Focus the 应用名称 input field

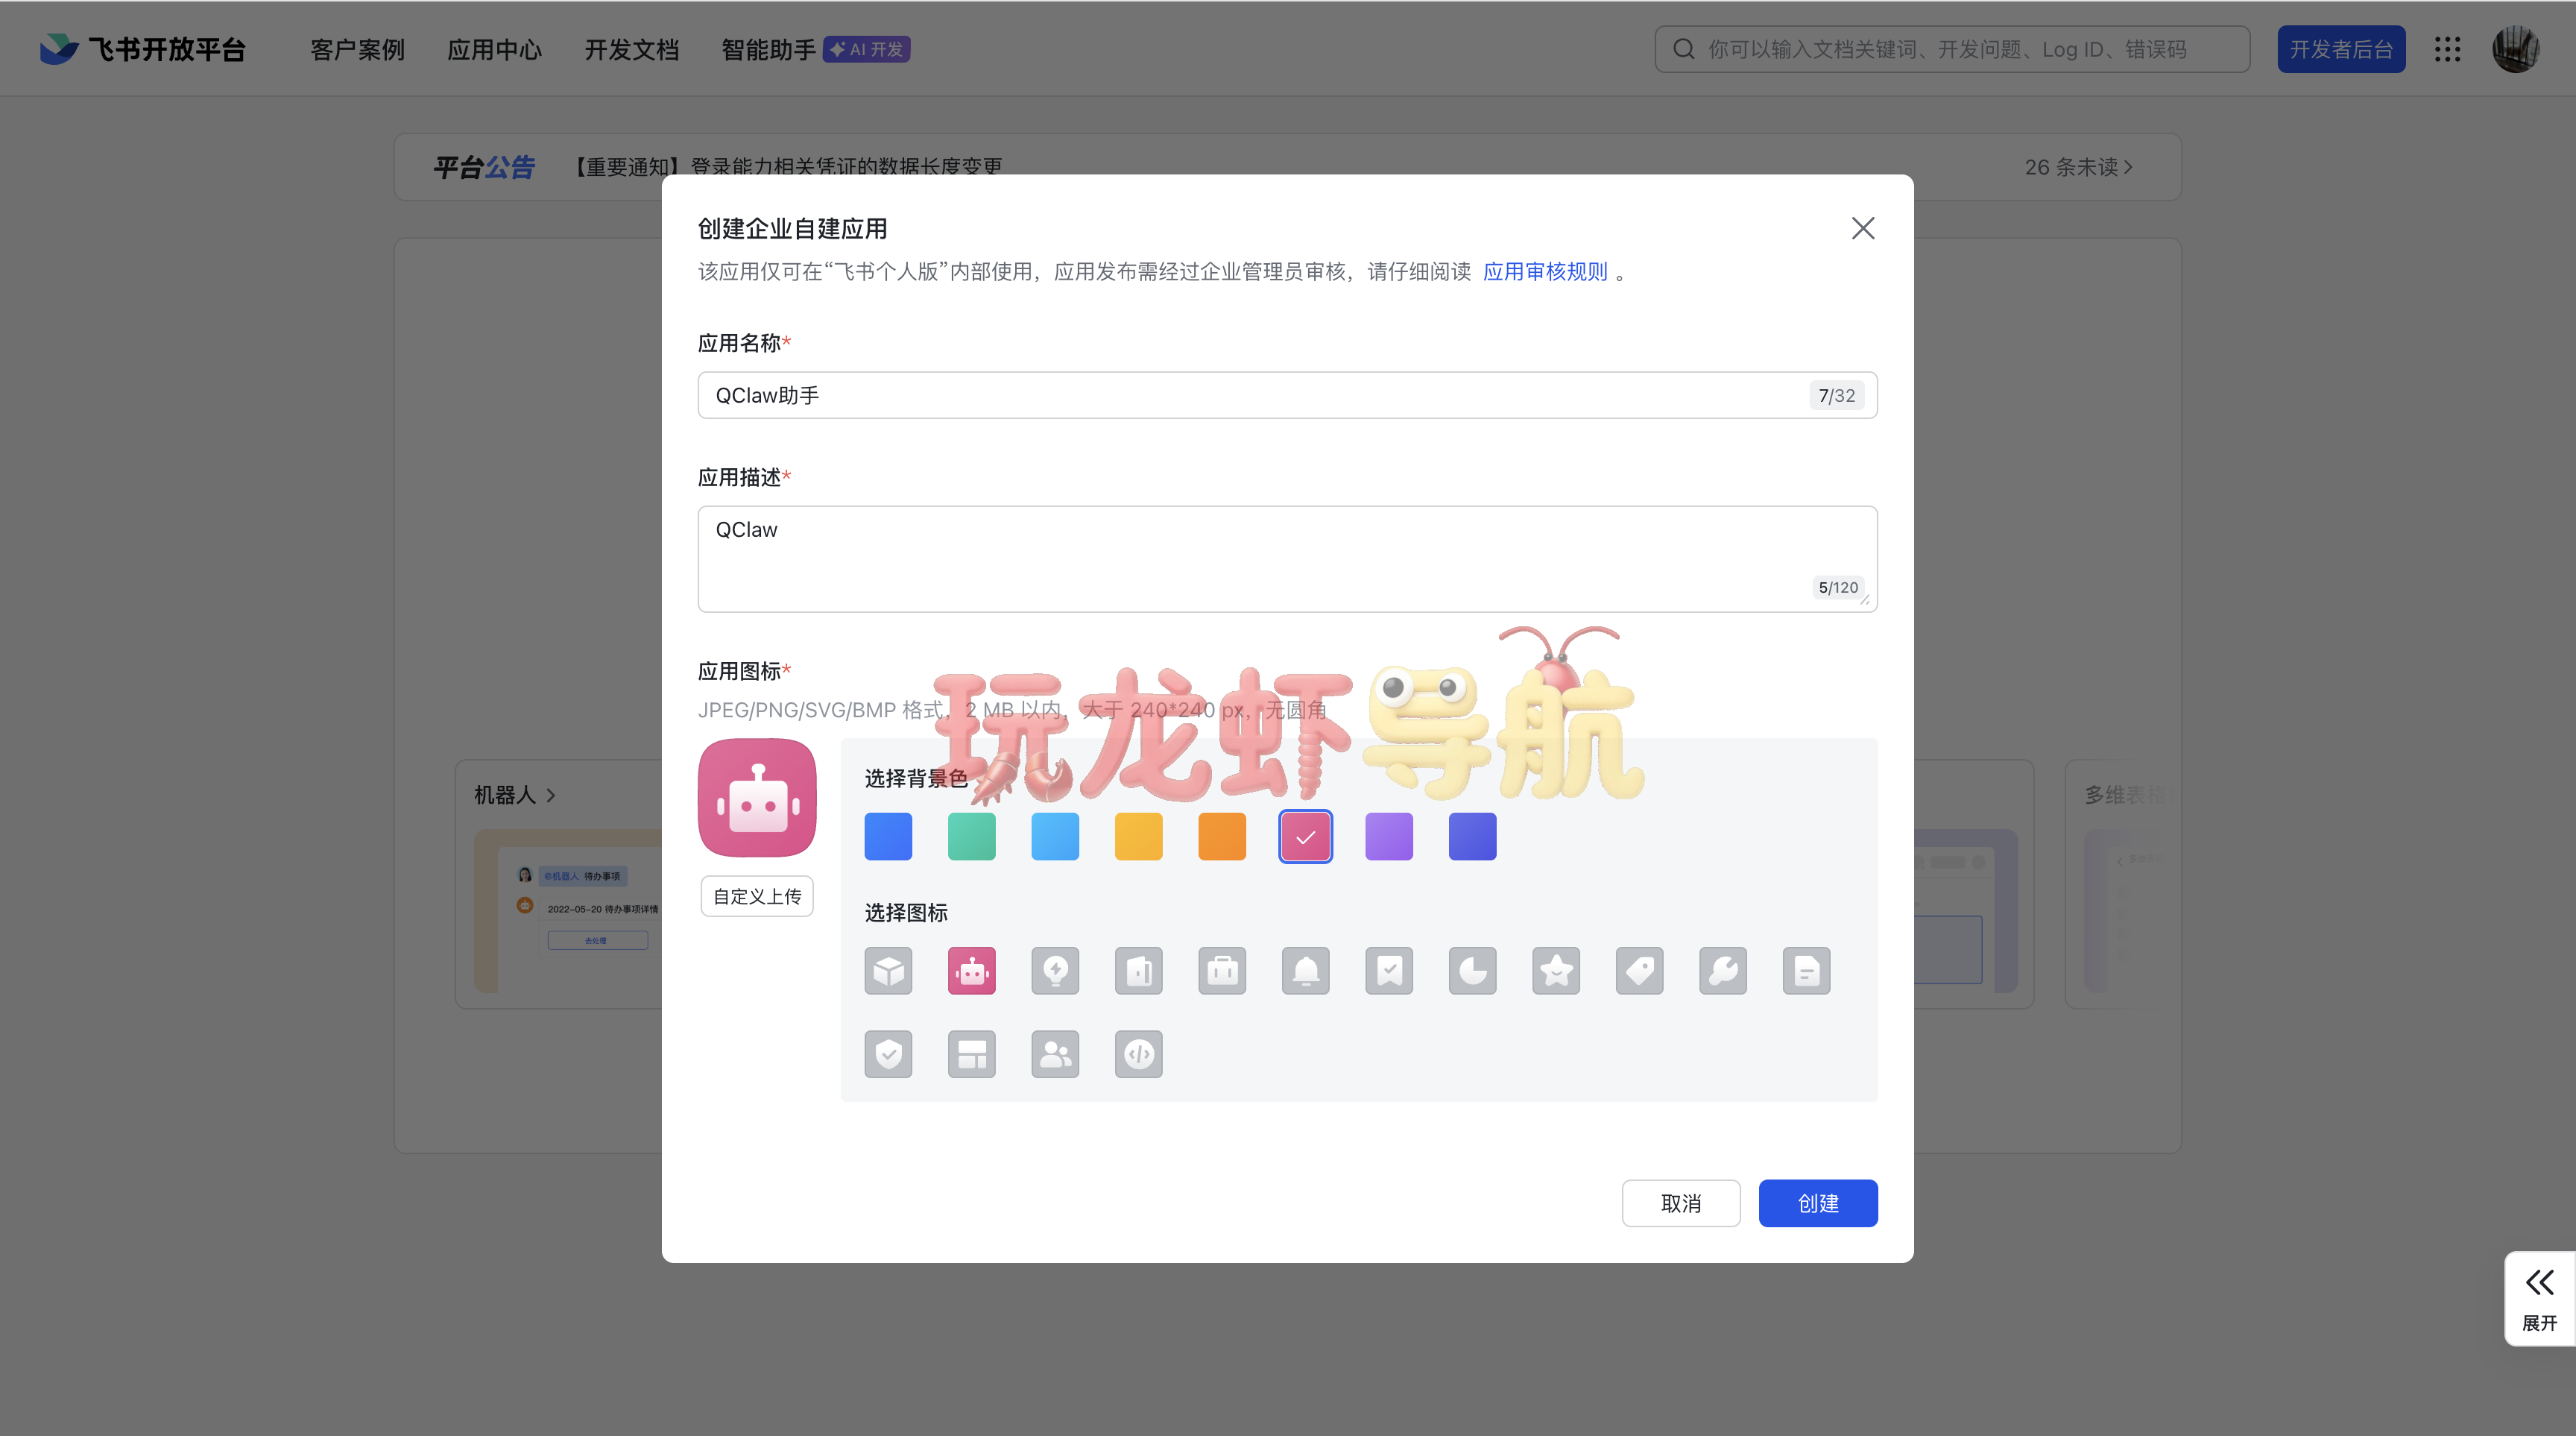[1287, 395]
